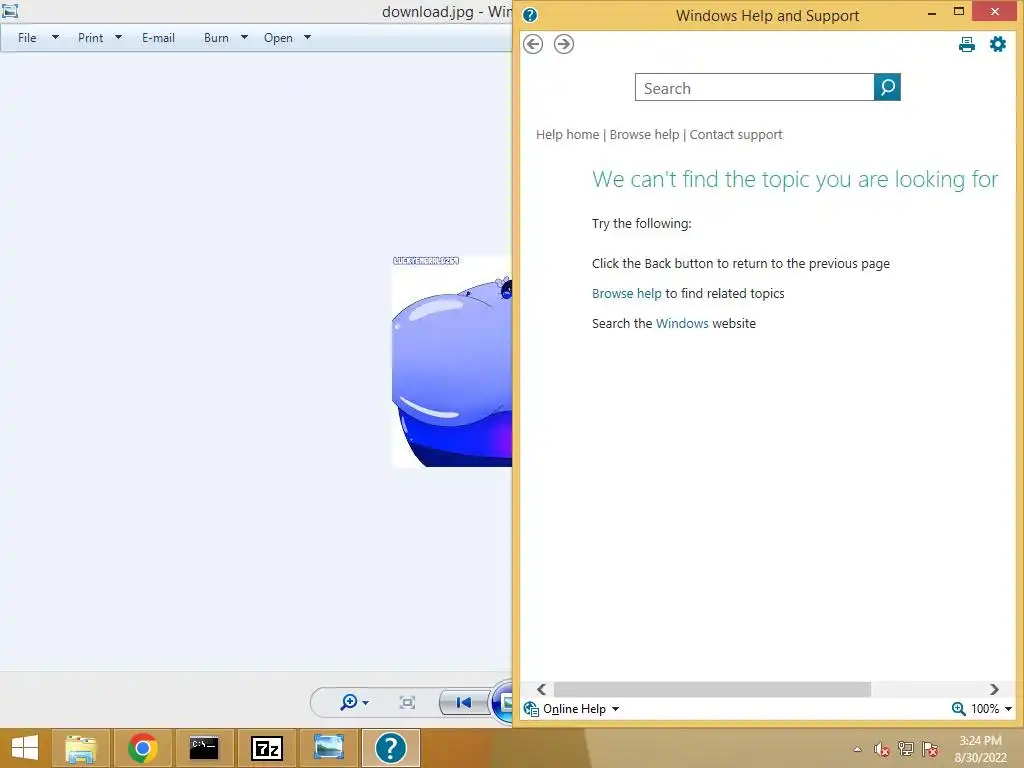The height and width of the screenshot is (768, 1024).
Task: Click the network tray icon
Action: 906,749
